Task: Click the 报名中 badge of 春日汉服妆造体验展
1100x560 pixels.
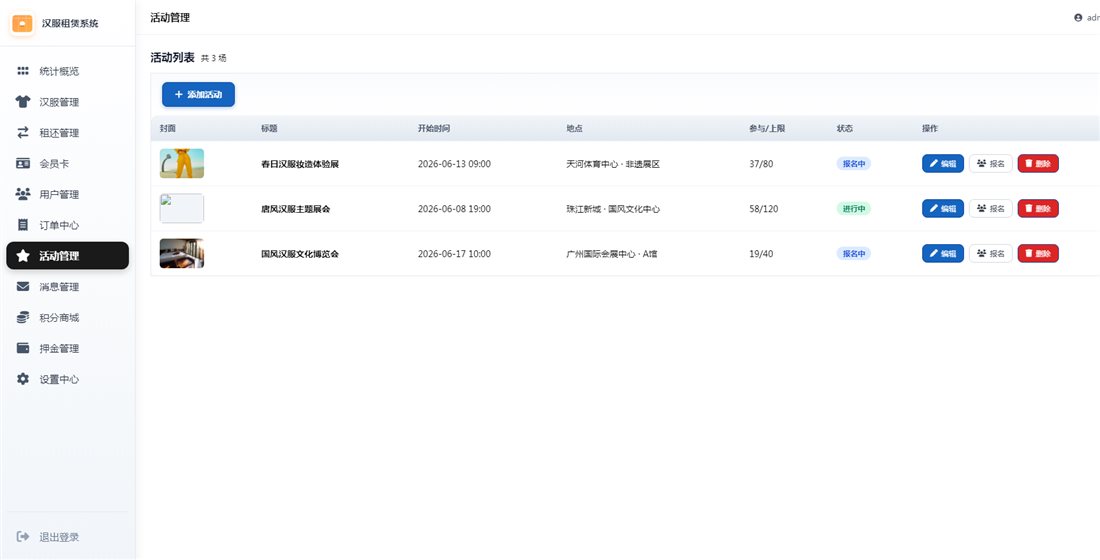Action: pyautogui.click(x=854, y=164)
